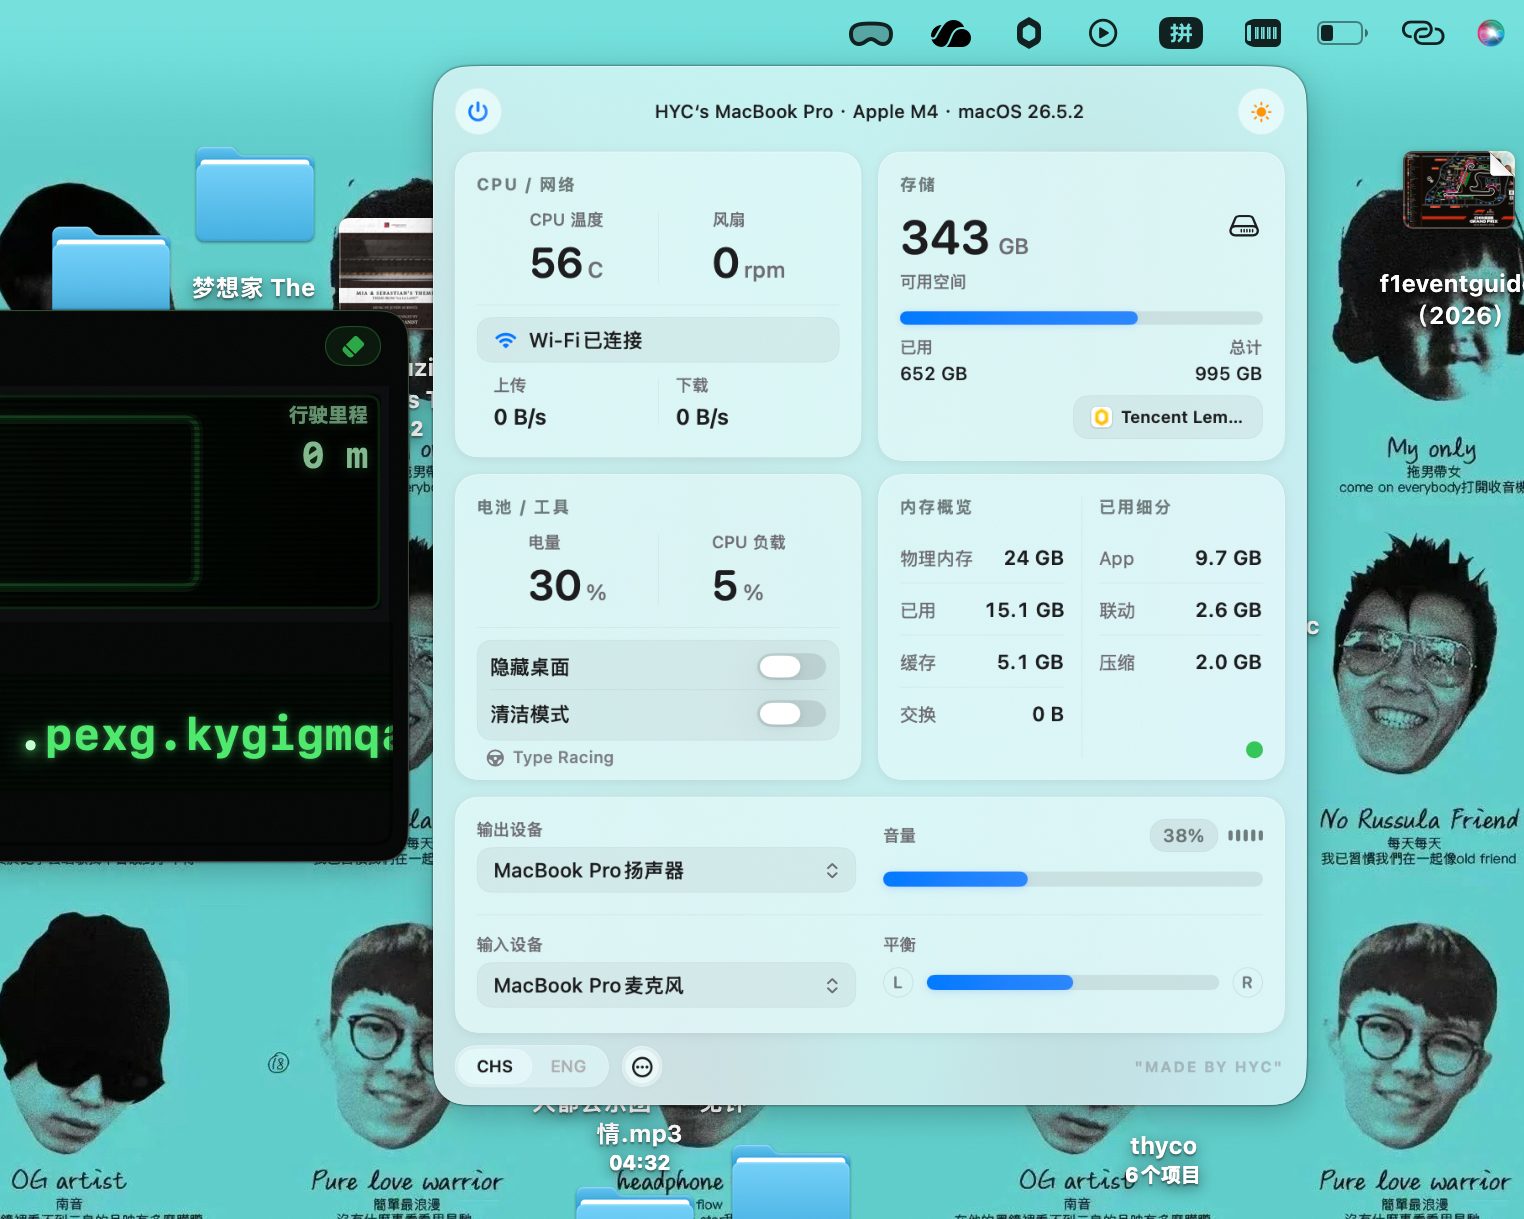Switch language to ENG
The height and width of the screenshot is (1219, 1524).
(x=568, y=1067)
